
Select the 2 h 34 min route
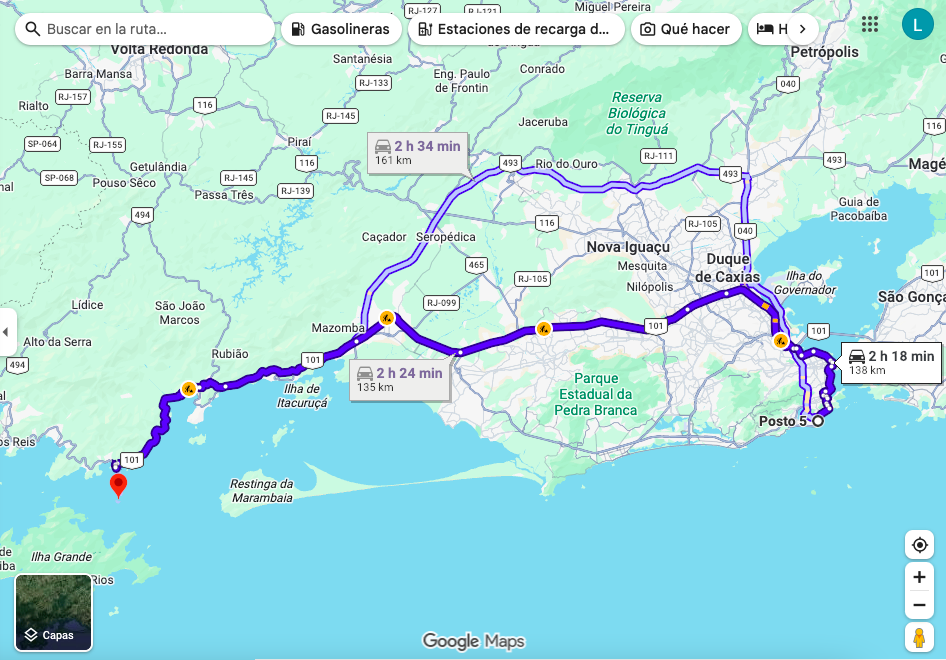pos(417,153)
